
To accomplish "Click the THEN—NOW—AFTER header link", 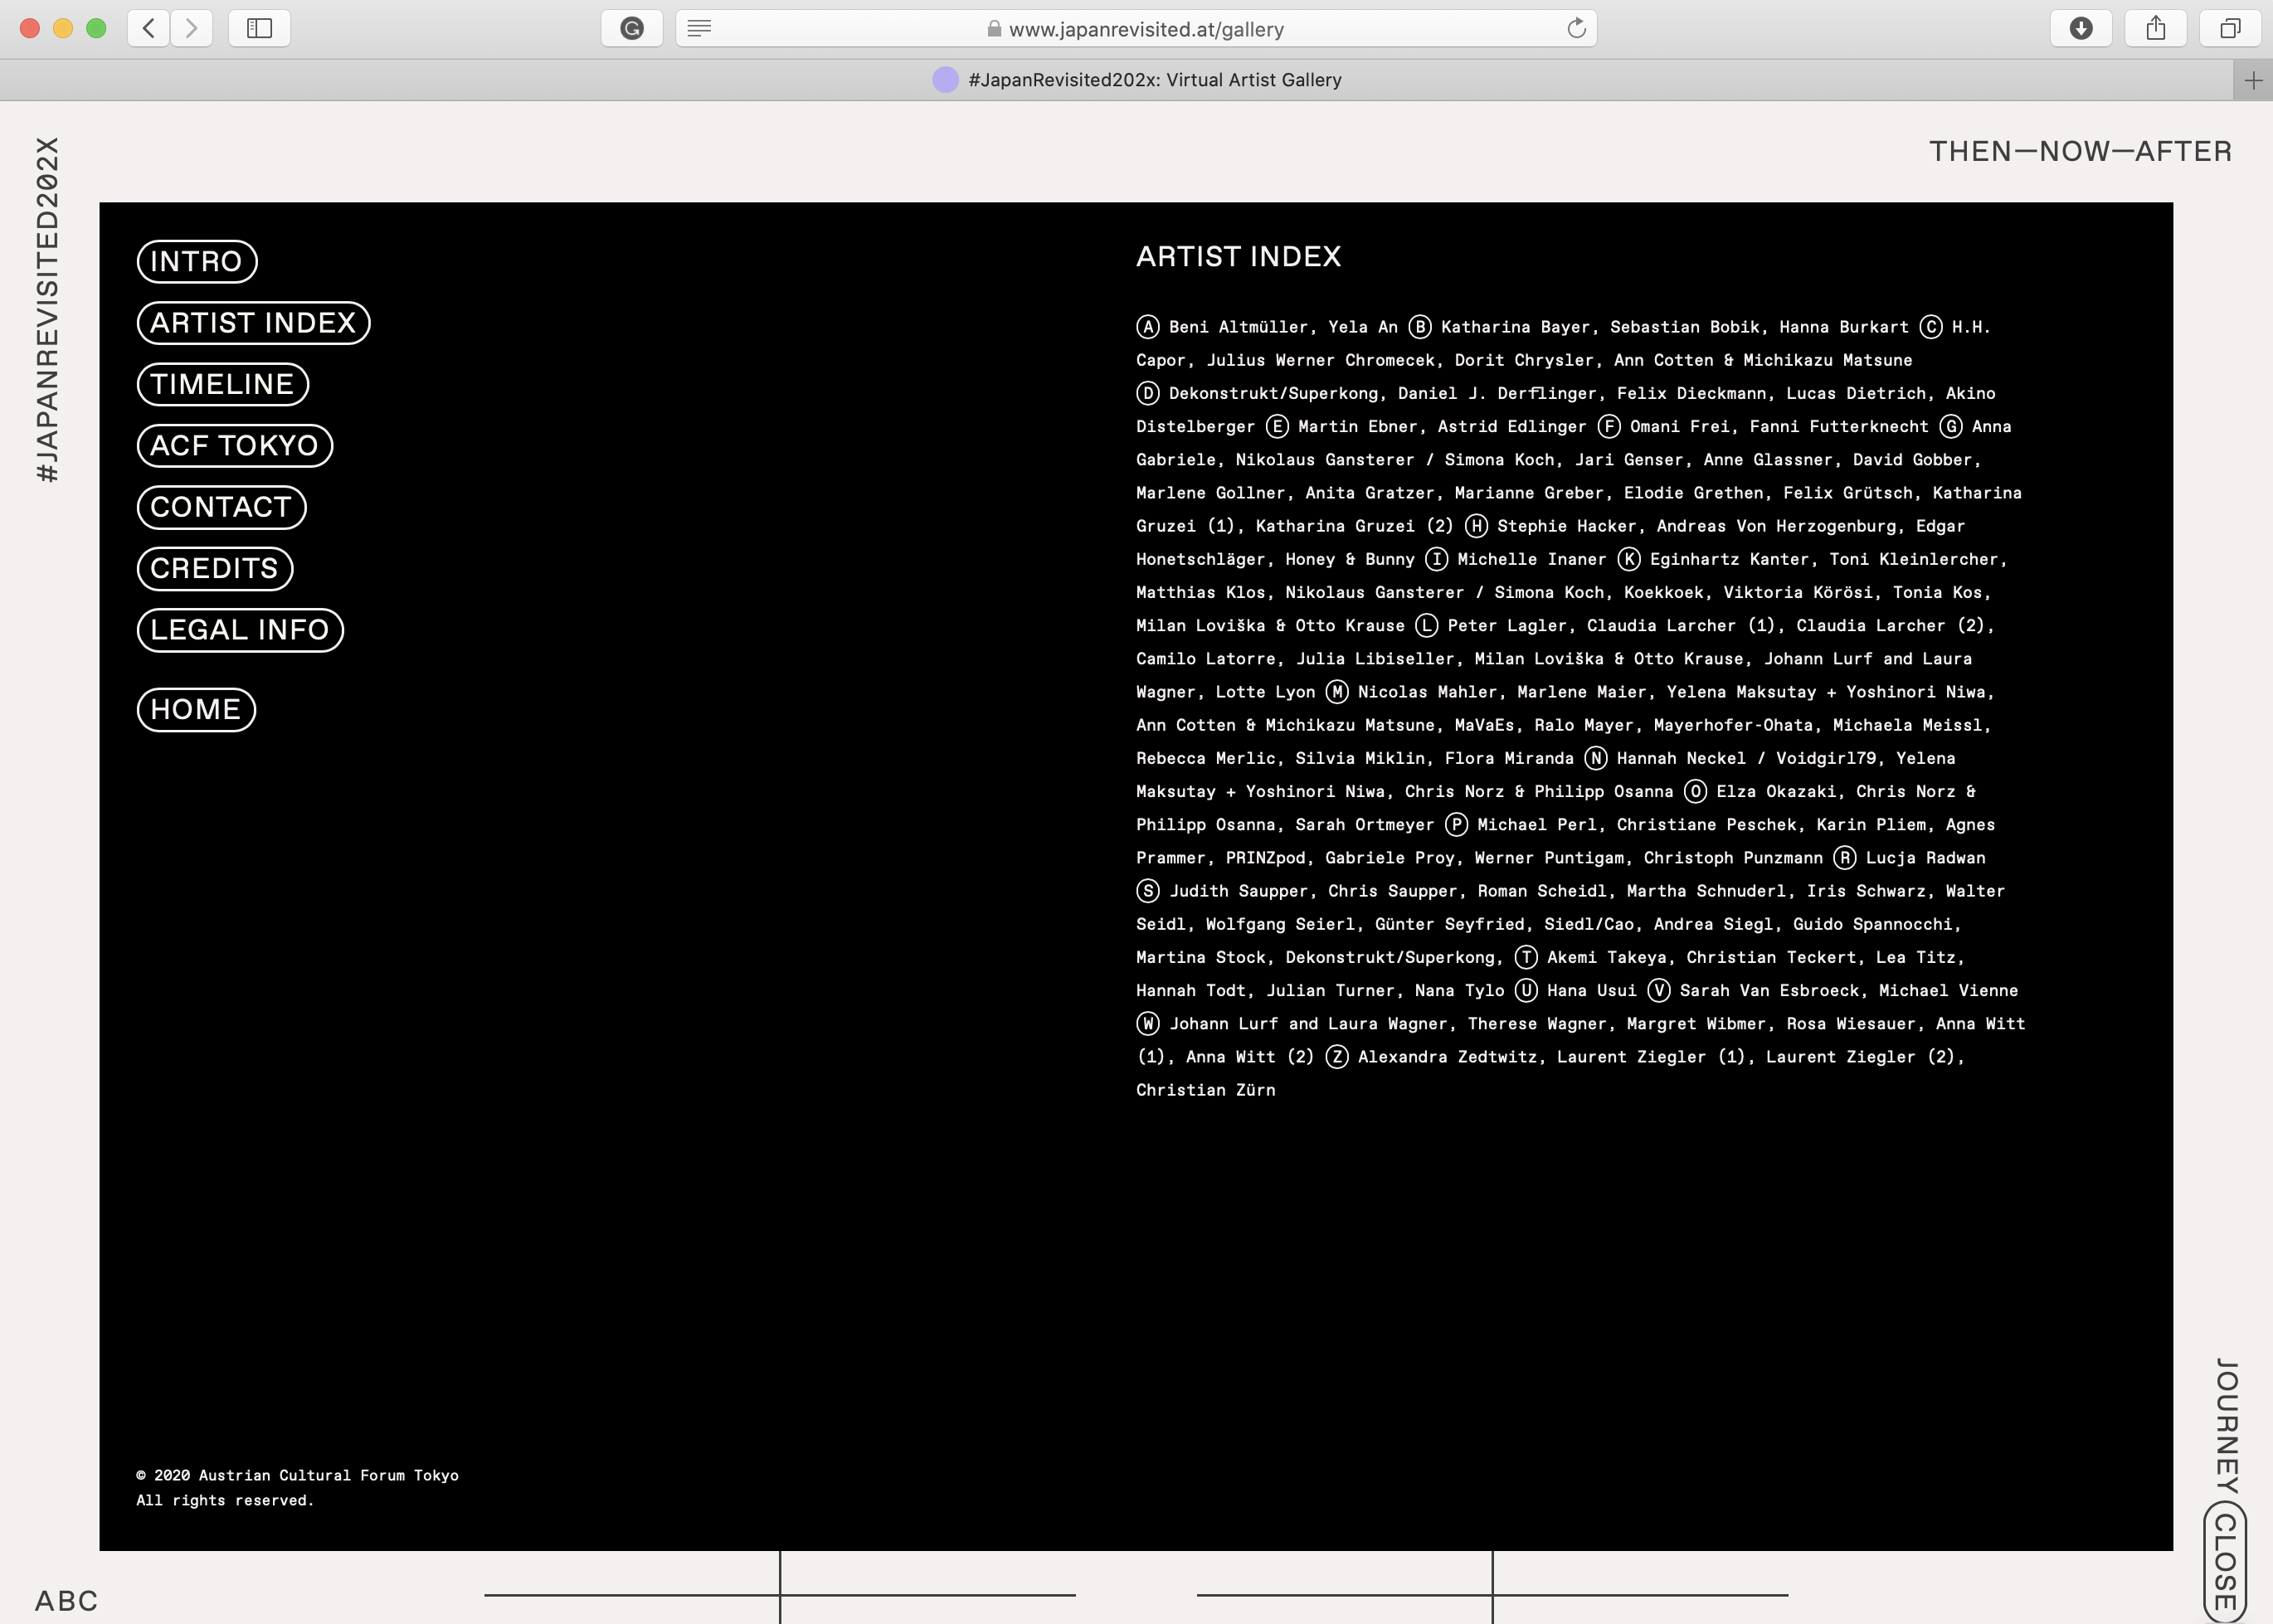I will (2080, 151).
